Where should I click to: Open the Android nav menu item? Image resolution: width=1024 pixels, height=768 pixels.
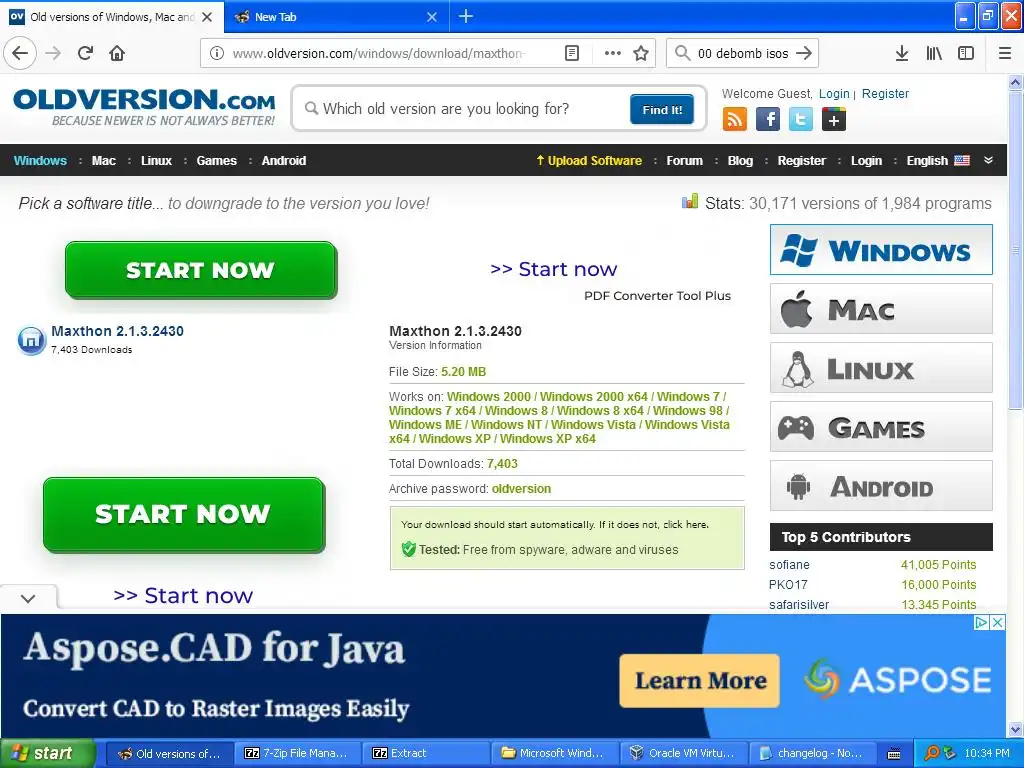283,161
